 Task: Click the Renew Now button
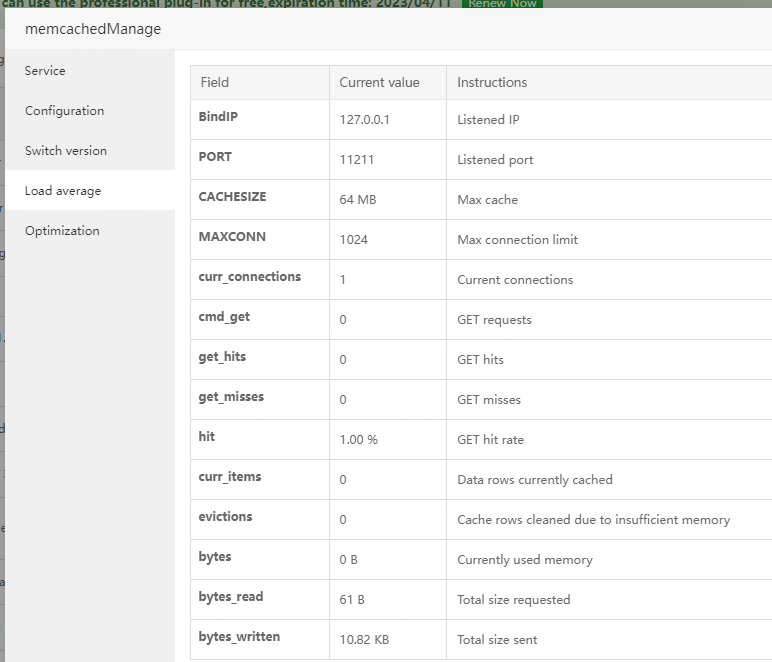502,4
